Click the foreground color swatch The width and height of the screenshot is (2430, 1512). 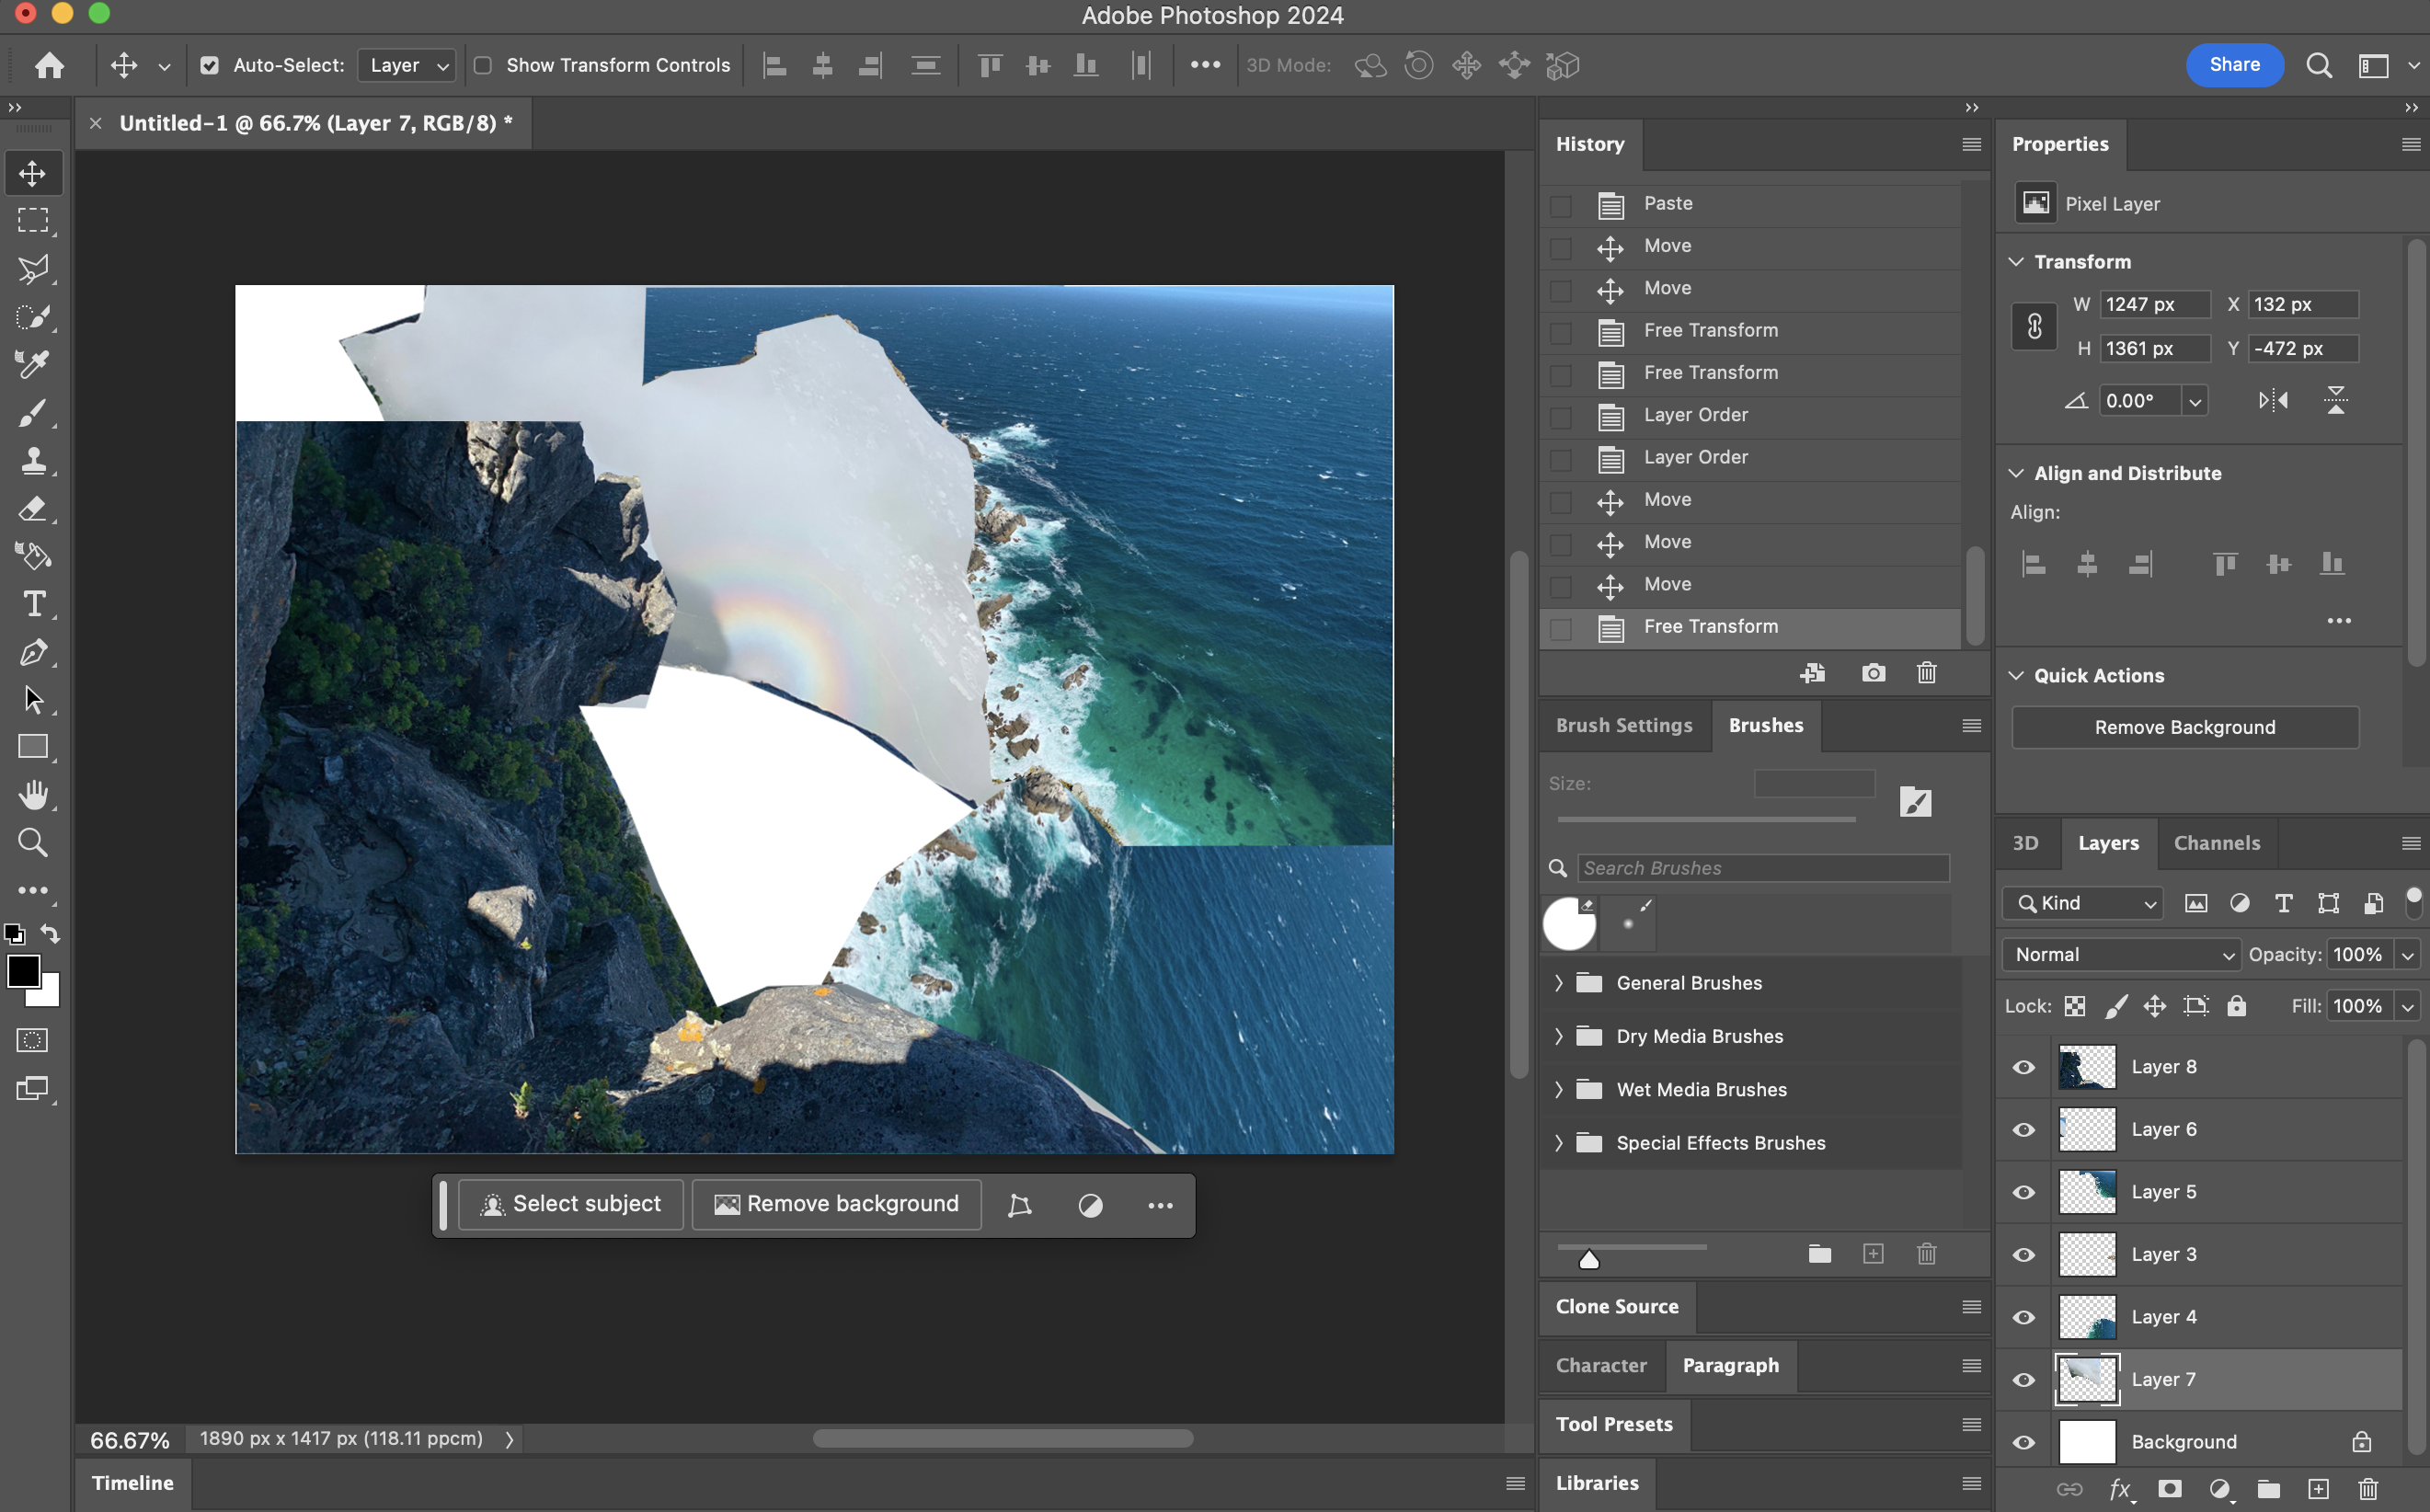coord(23,970)
